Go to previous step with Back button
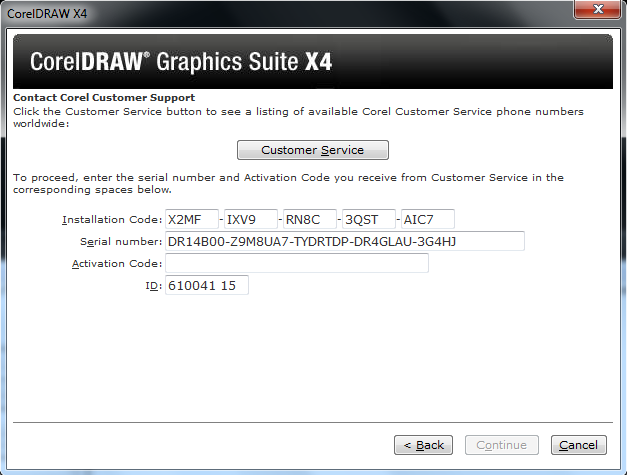This screenshot has width=627, height=475. coord(423,445)
